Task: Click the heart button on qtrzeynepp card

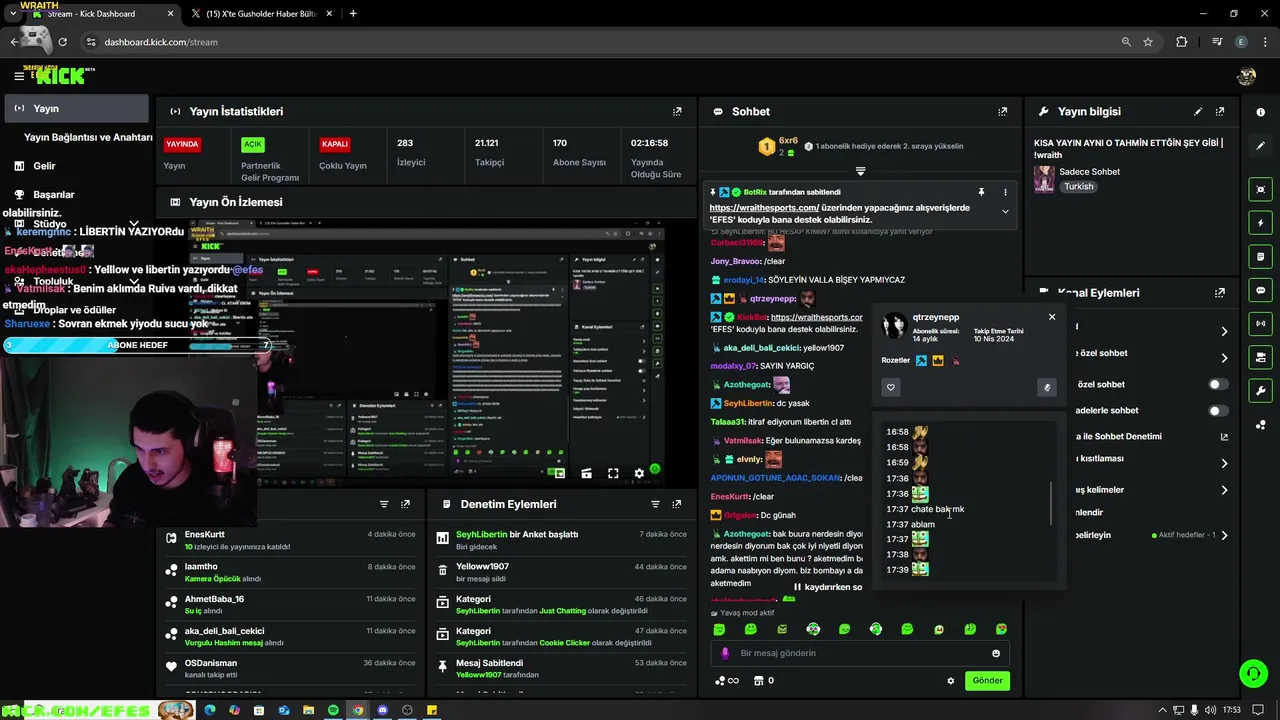Action: 891,387
